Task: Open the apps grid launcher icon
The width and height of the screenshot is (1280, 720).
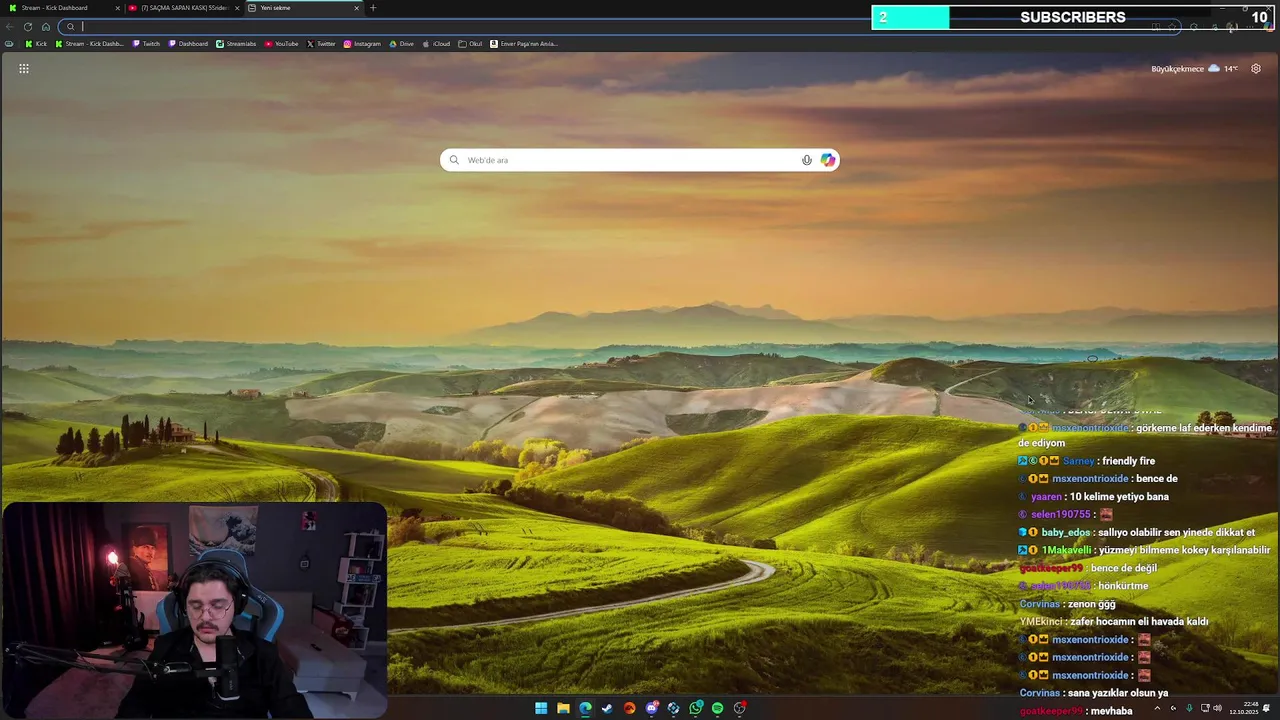Action: 24,68
